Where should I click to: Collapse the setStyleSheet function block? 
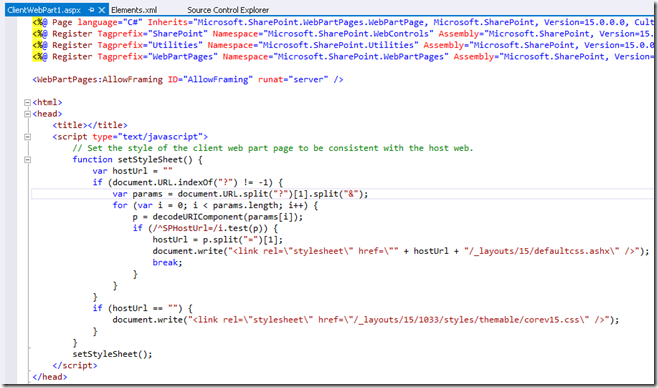pyautogui.click(x=27, y=159)
